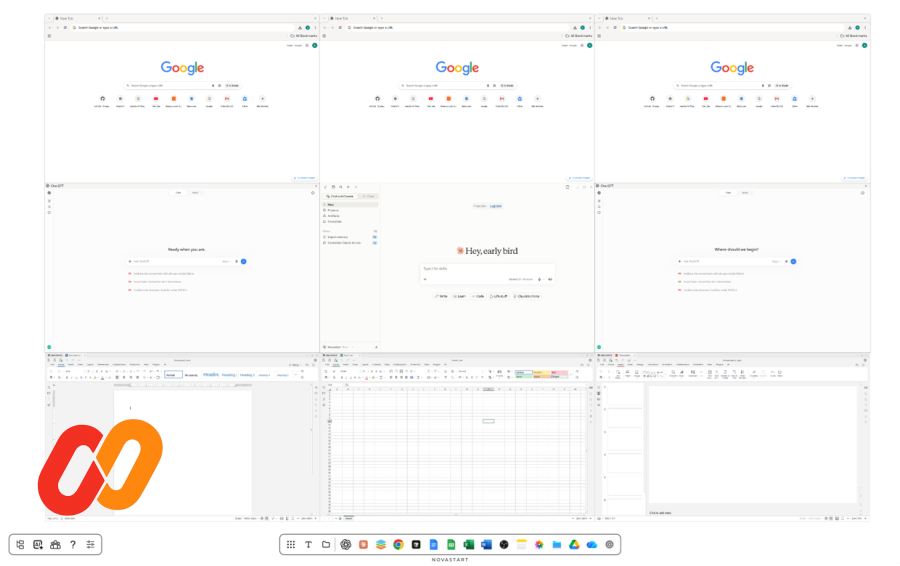Click the Google search box in the middle Chrome window

[x=457, y=86]
